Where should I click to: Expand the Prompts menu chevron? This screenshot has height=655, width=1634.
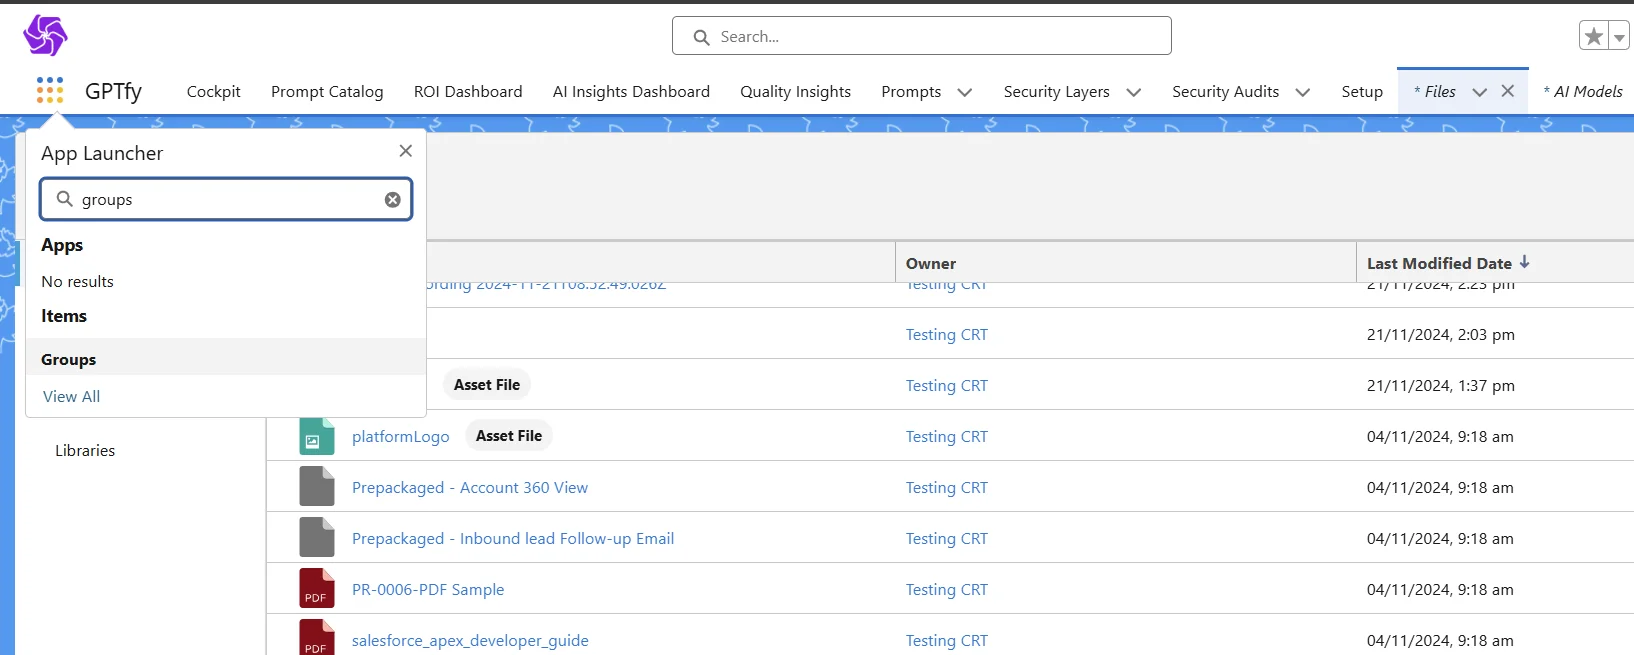[x=964, y=92]
